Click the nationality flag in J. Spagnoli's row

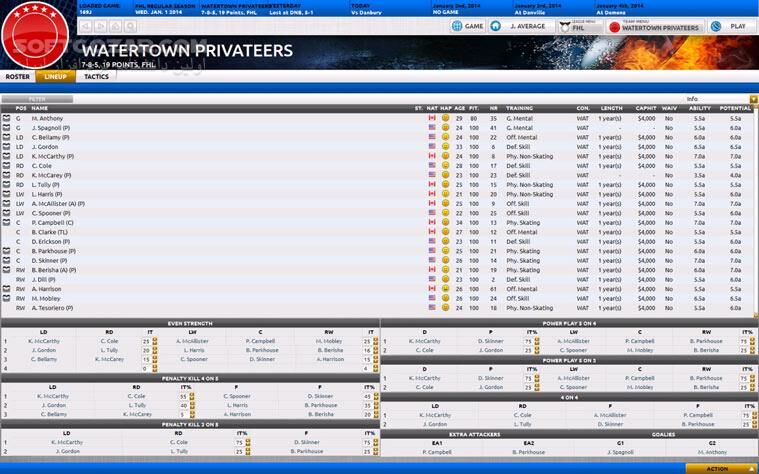point(432,127)
